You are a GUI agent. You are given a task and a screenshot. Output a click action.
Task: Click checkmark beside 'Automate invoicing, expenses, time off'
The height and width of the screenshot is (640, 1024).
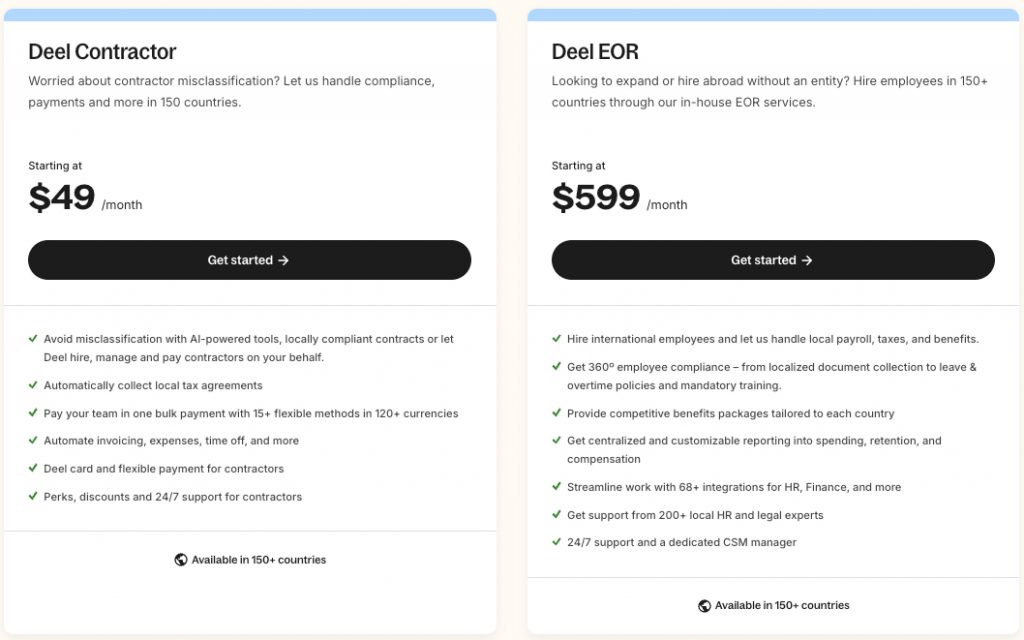[34, 440]
